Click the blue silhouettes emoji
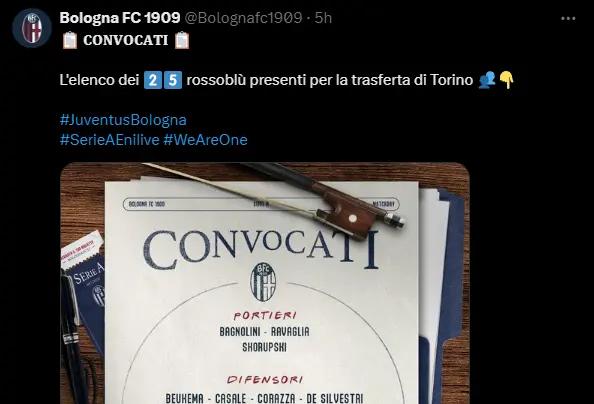 [x=487, y=80]
